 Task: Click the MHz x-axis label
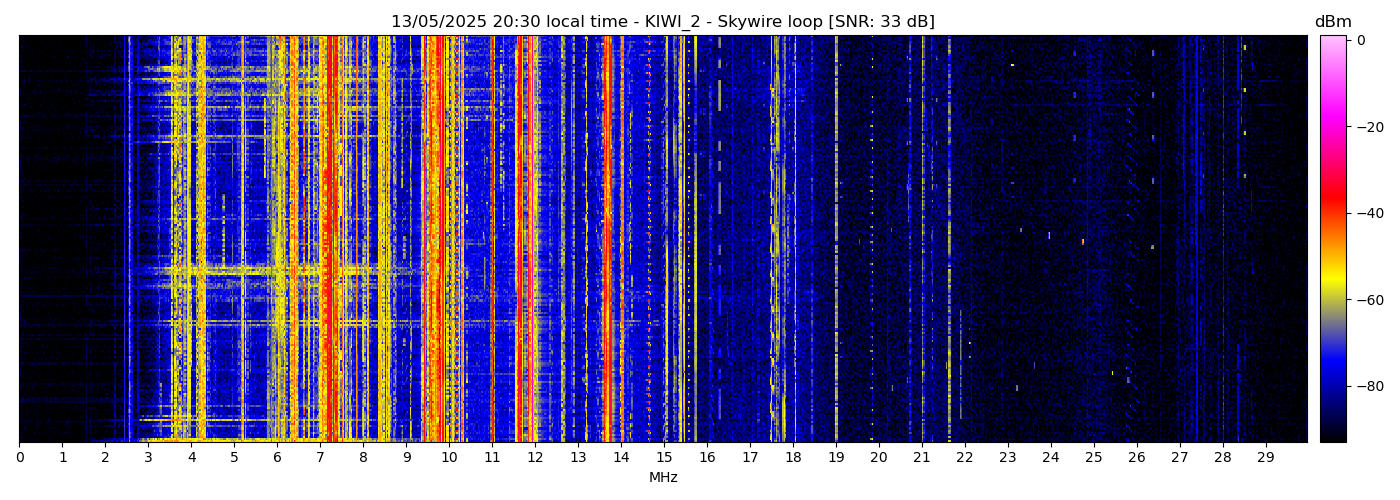[663, 478]
